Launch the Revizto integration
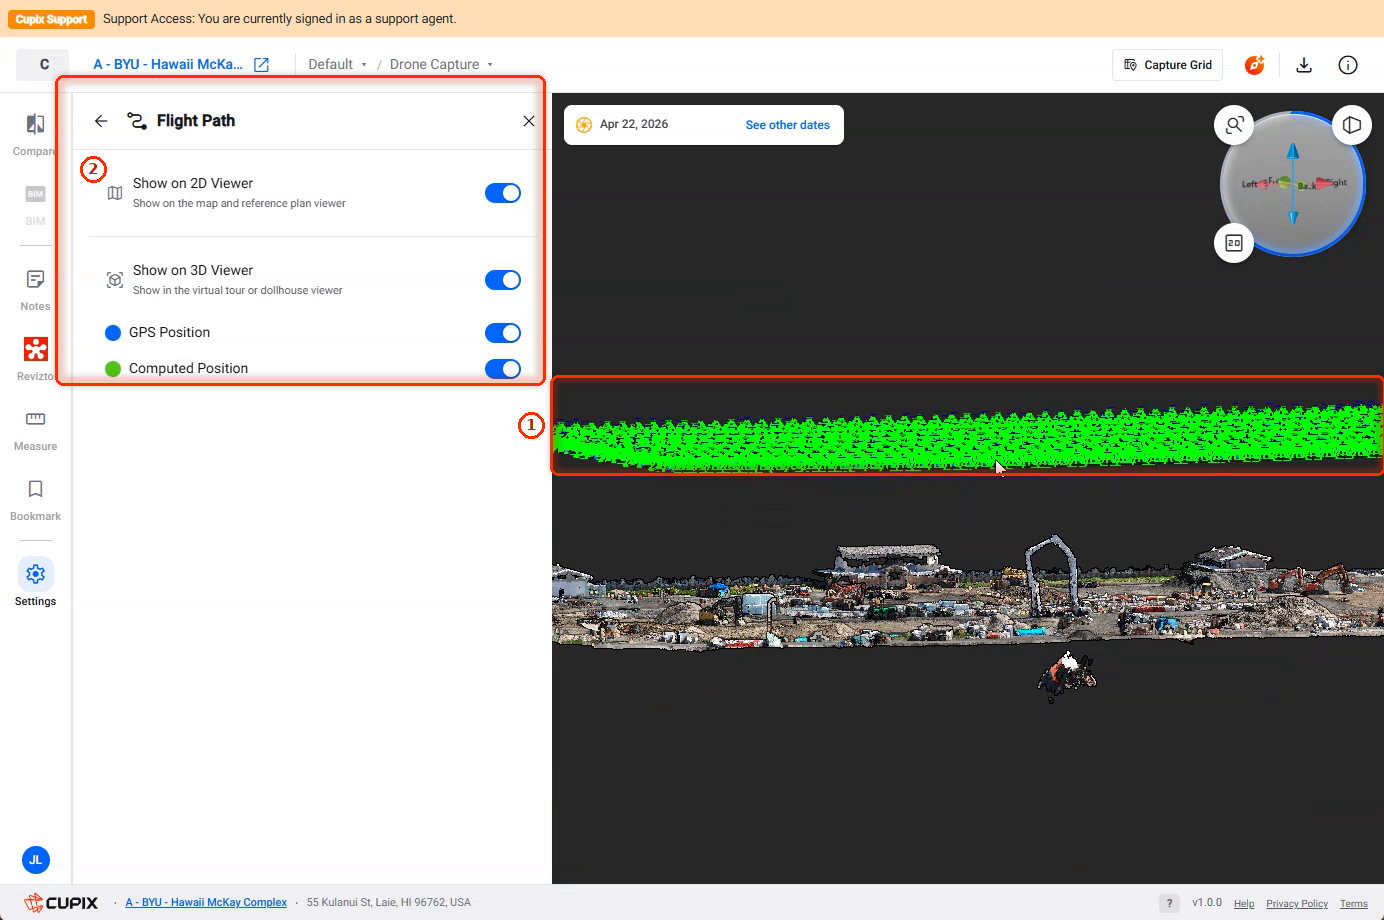 point(35,359)
